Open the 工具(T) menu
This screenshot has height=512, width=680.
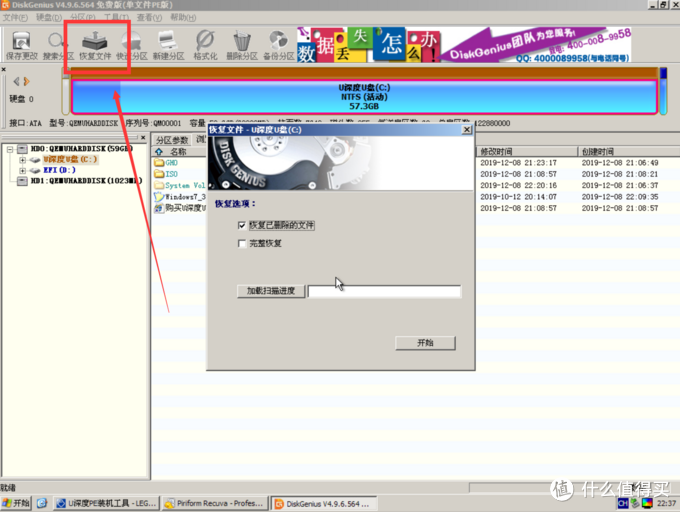116,17
